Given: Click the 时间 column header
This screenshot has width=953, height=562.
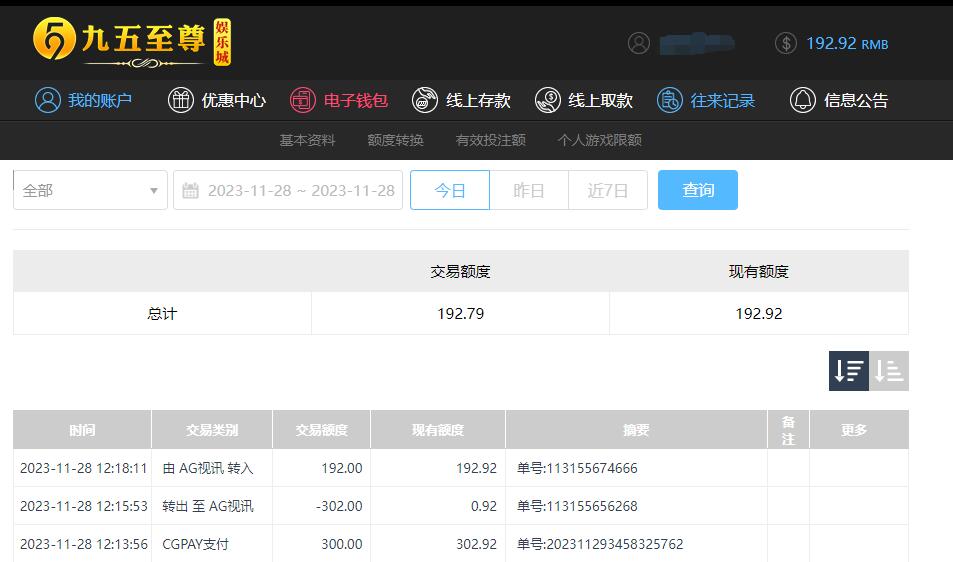Looking at the screenshot, I should click(x=82, y=430).
